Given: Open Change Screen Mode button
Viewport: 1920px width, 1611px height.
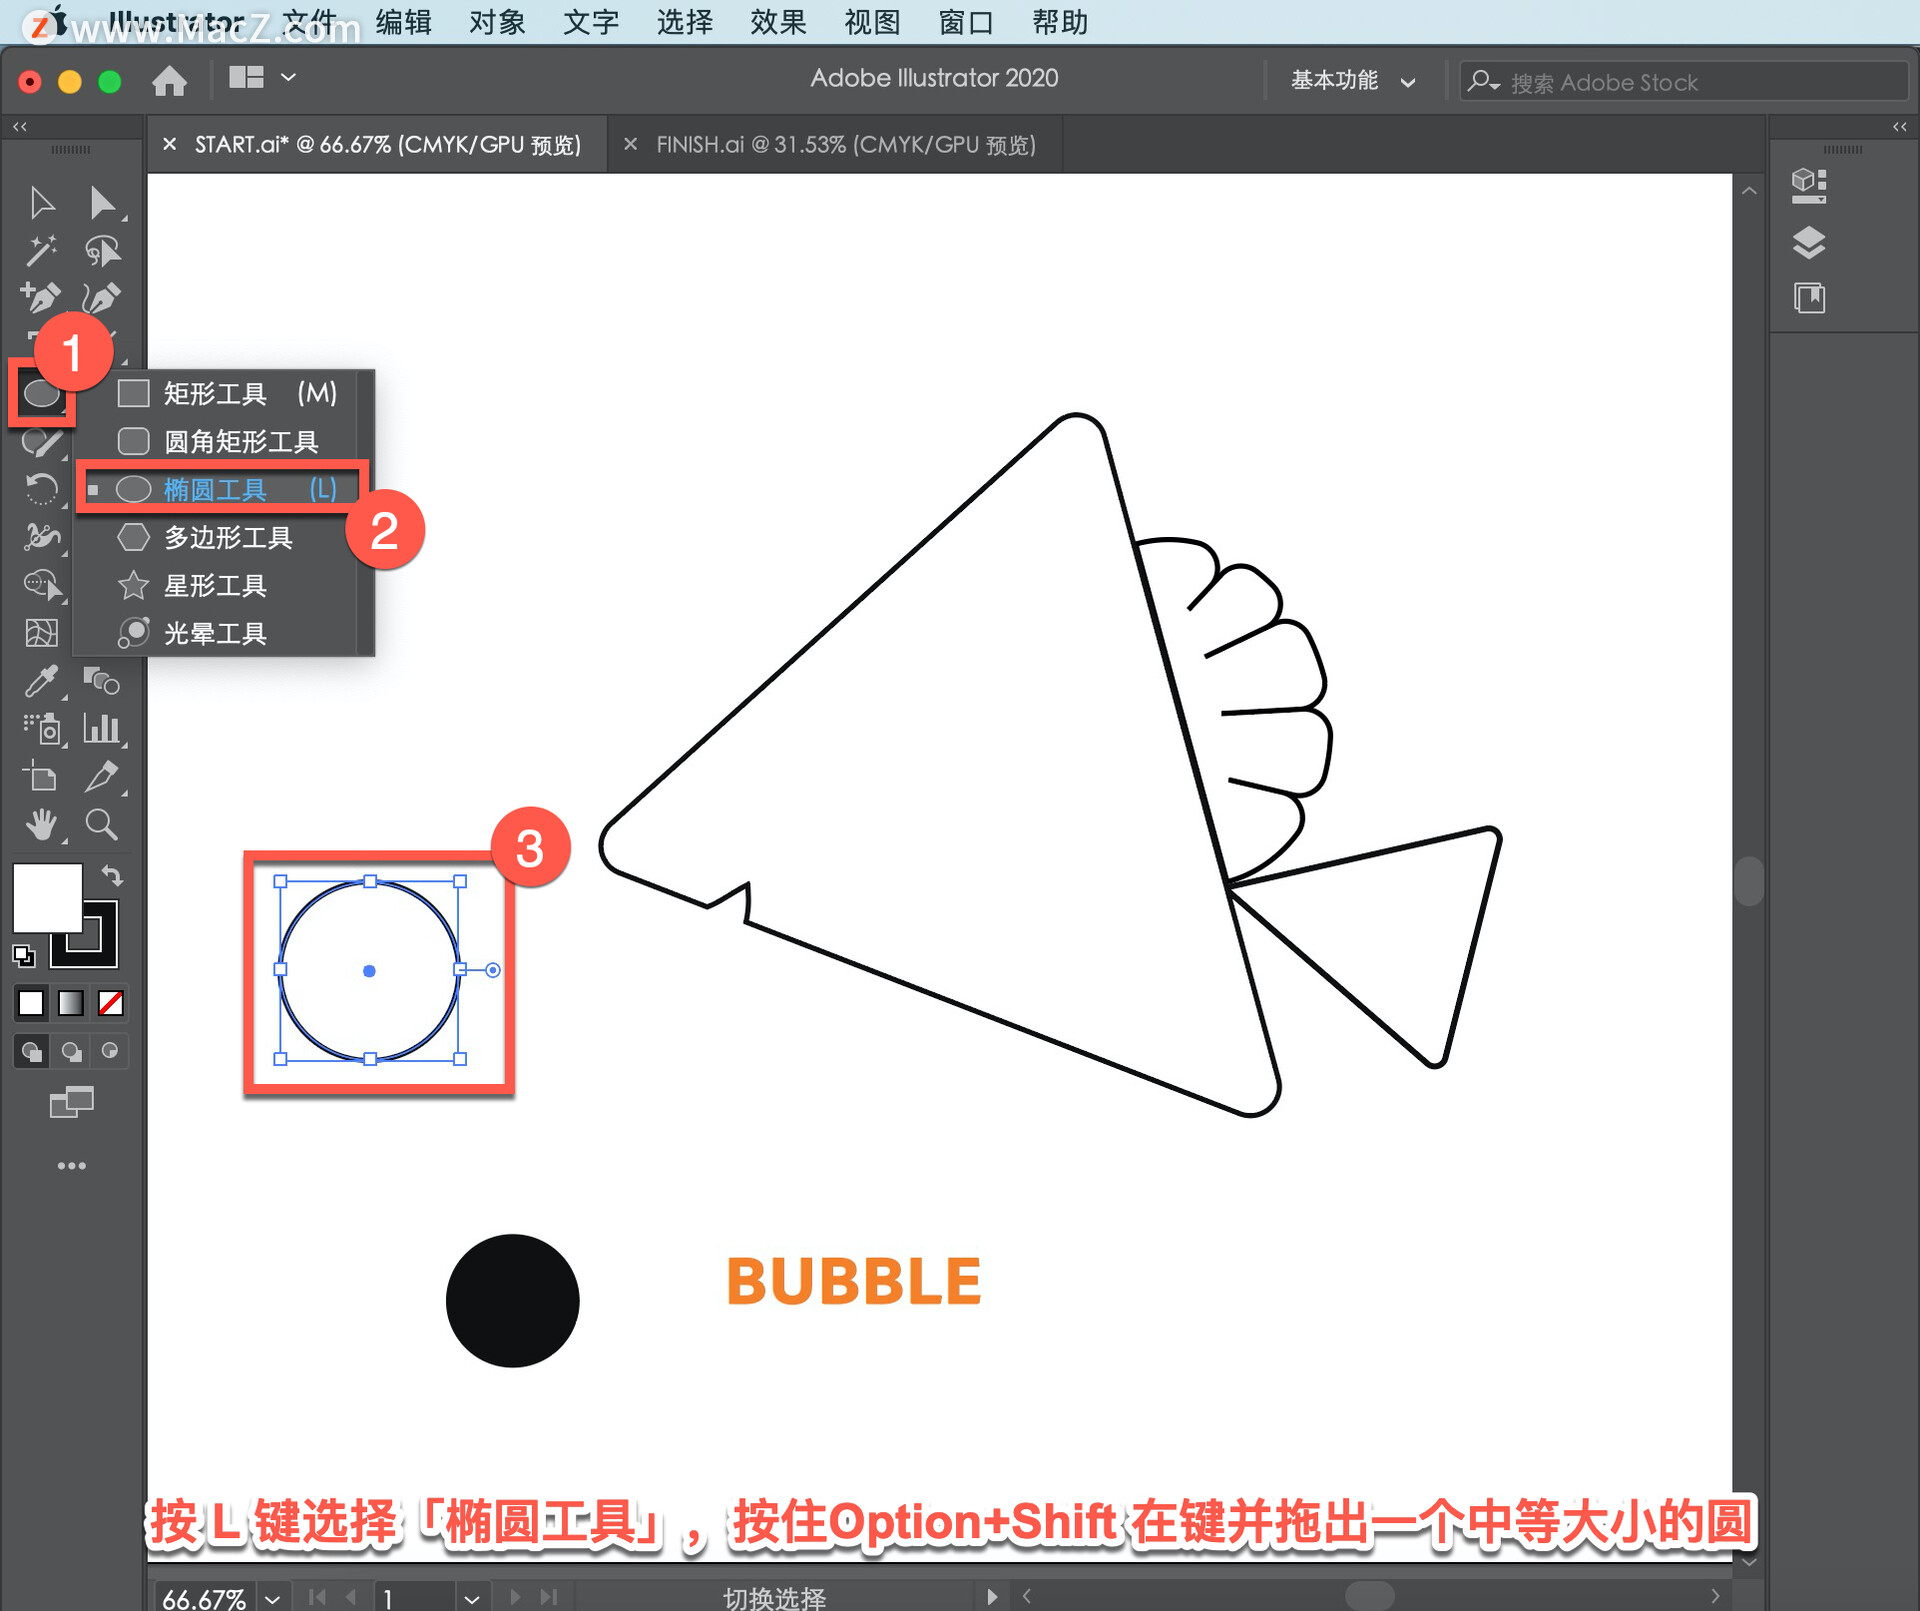Looking at the screenshot, I should click(71, 1102).
